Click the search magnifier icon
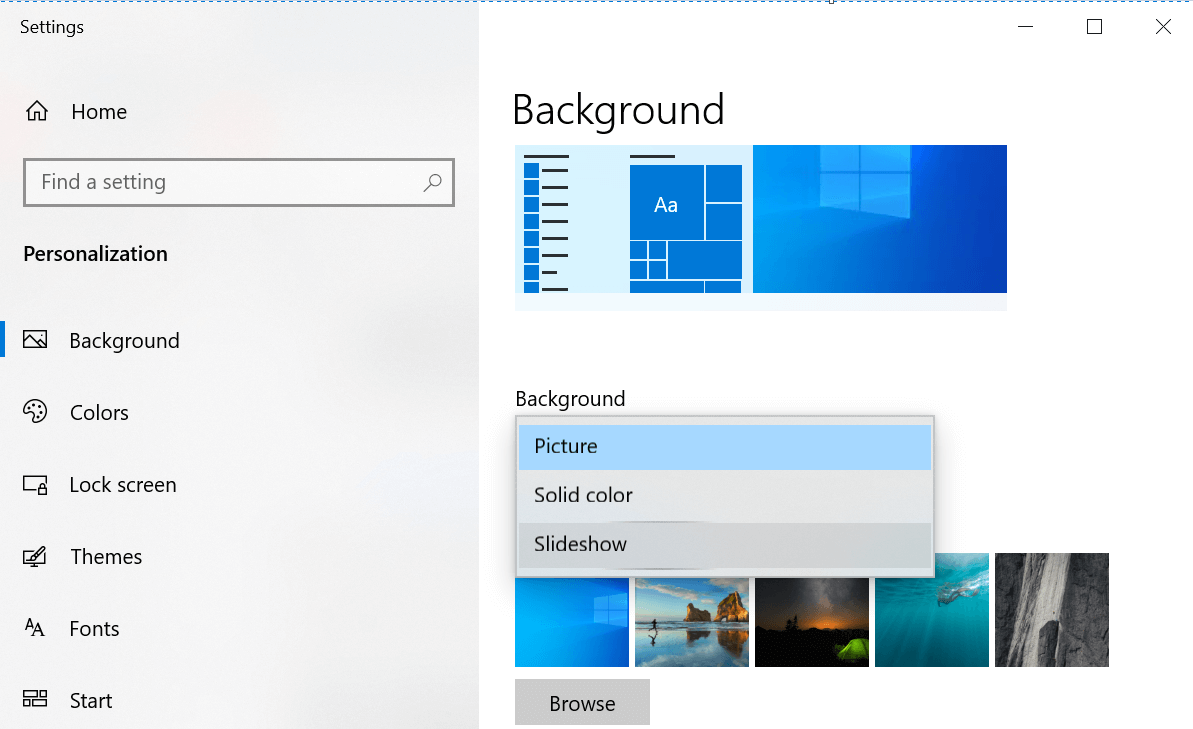Image resolution: width=1193 pixels, height=729 pixels. 432,182
